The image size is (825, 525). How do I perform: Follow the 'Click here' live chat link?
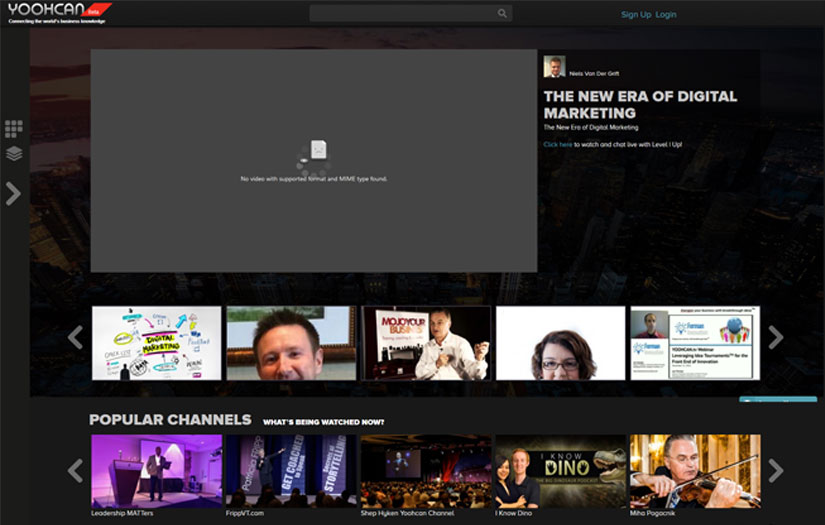[x=558, y=145]
